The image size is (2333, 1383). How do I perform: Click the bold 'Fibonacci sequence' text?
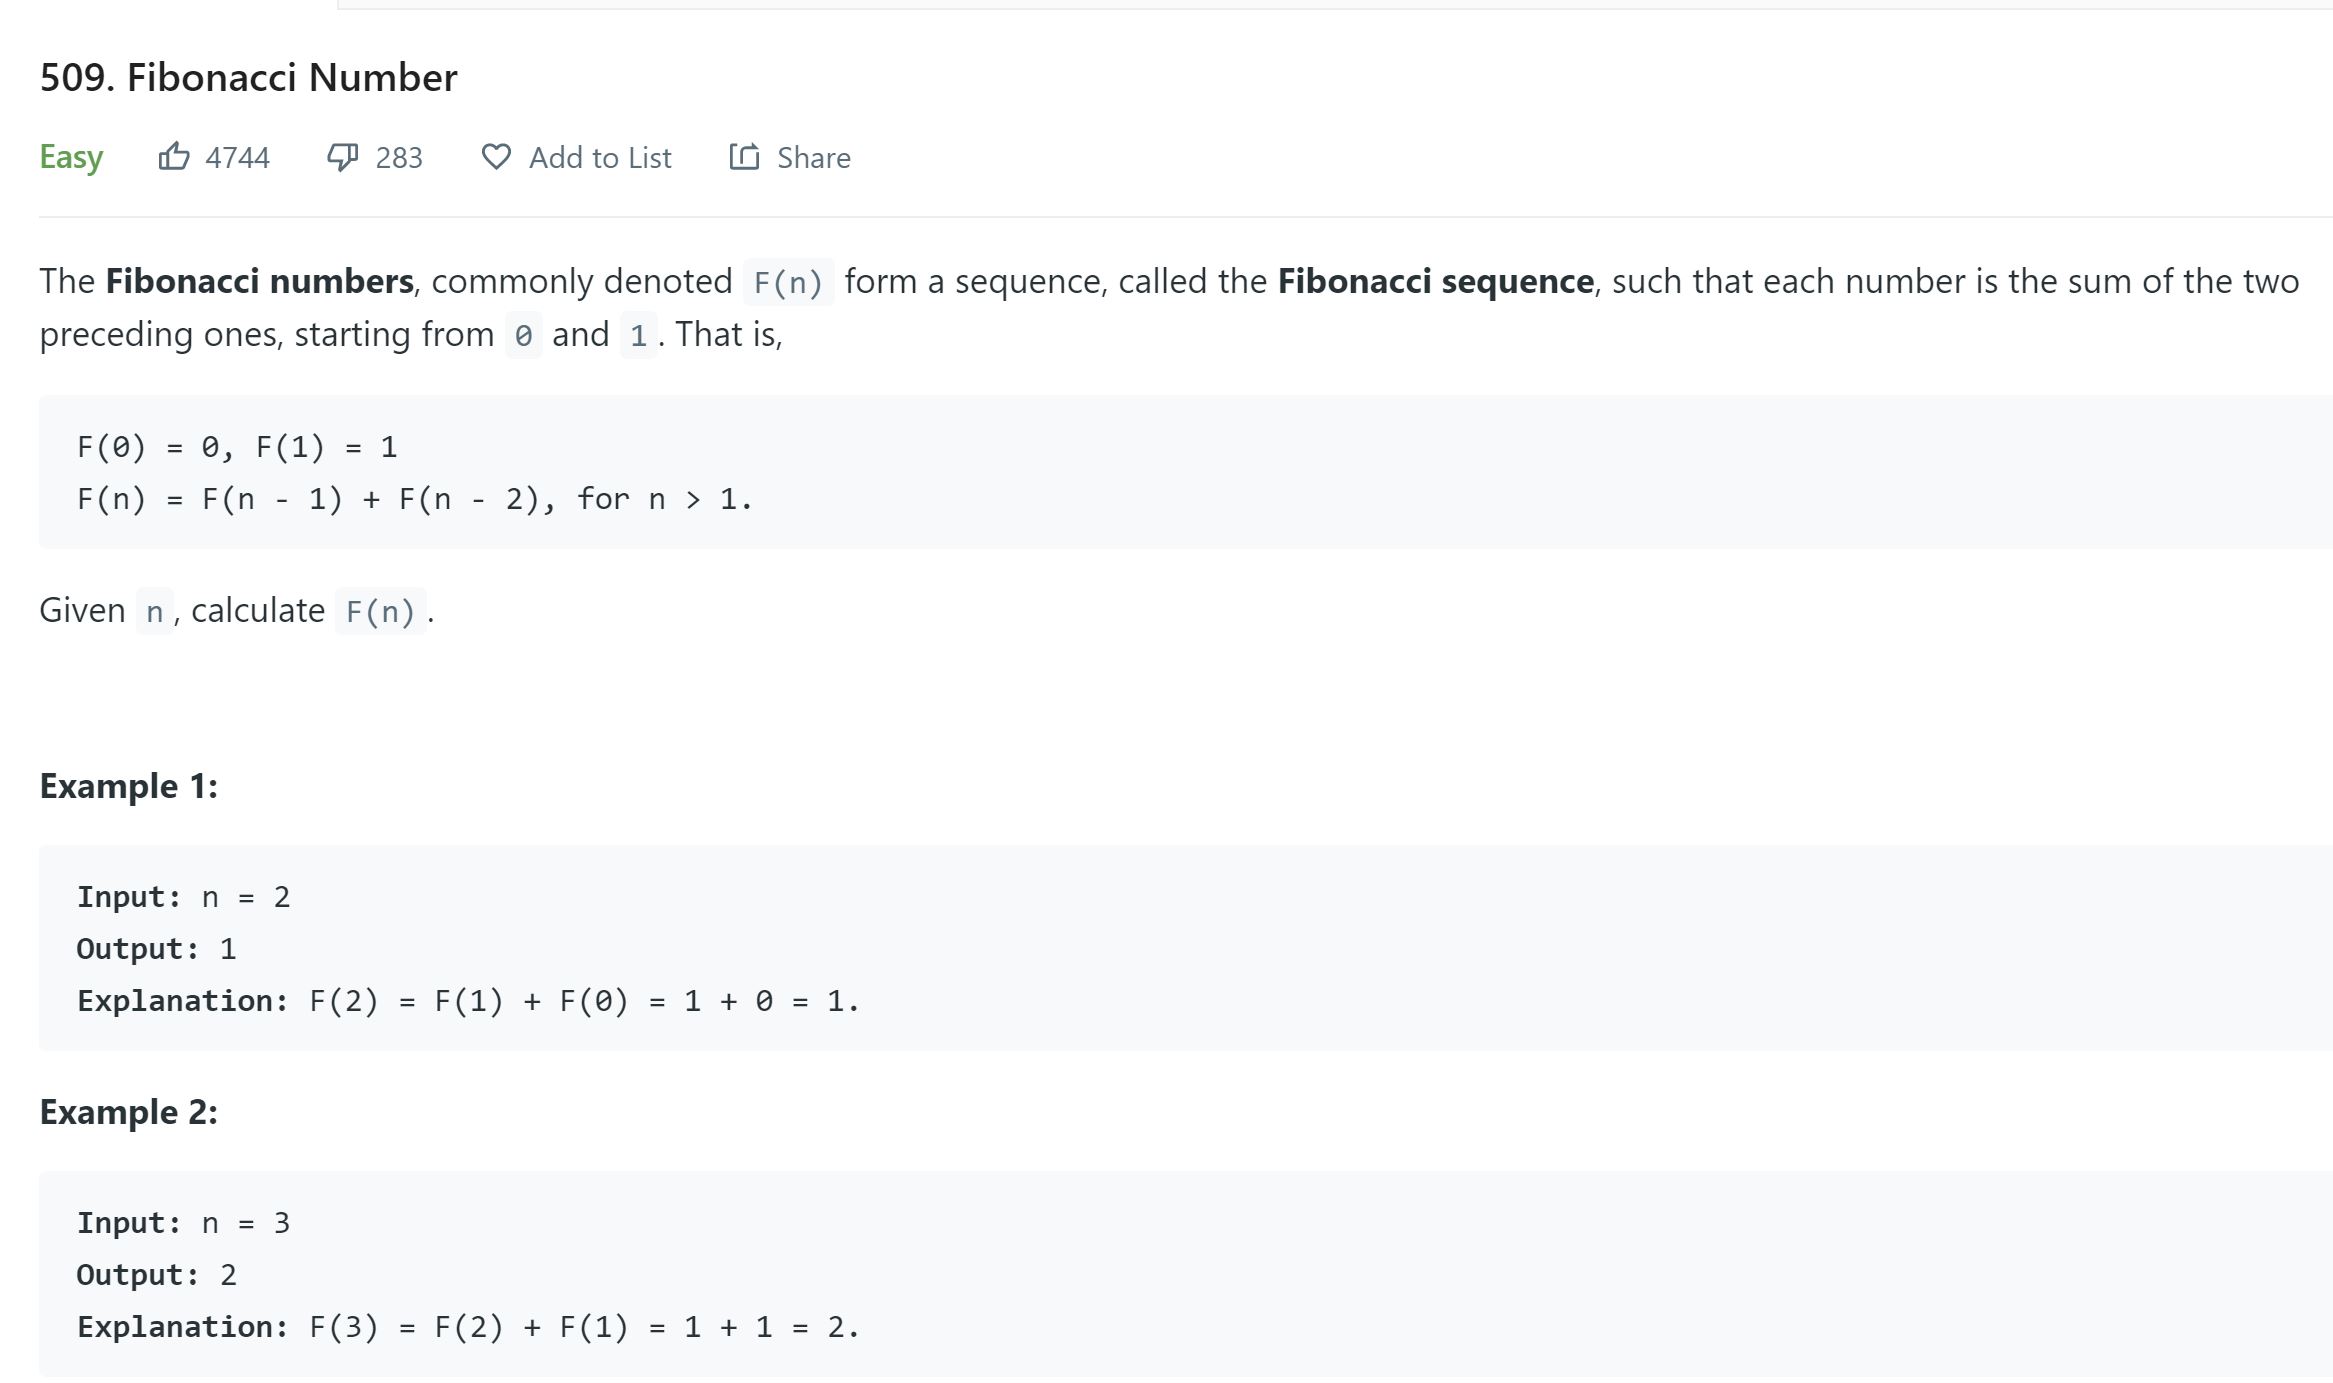(1435, 281)
